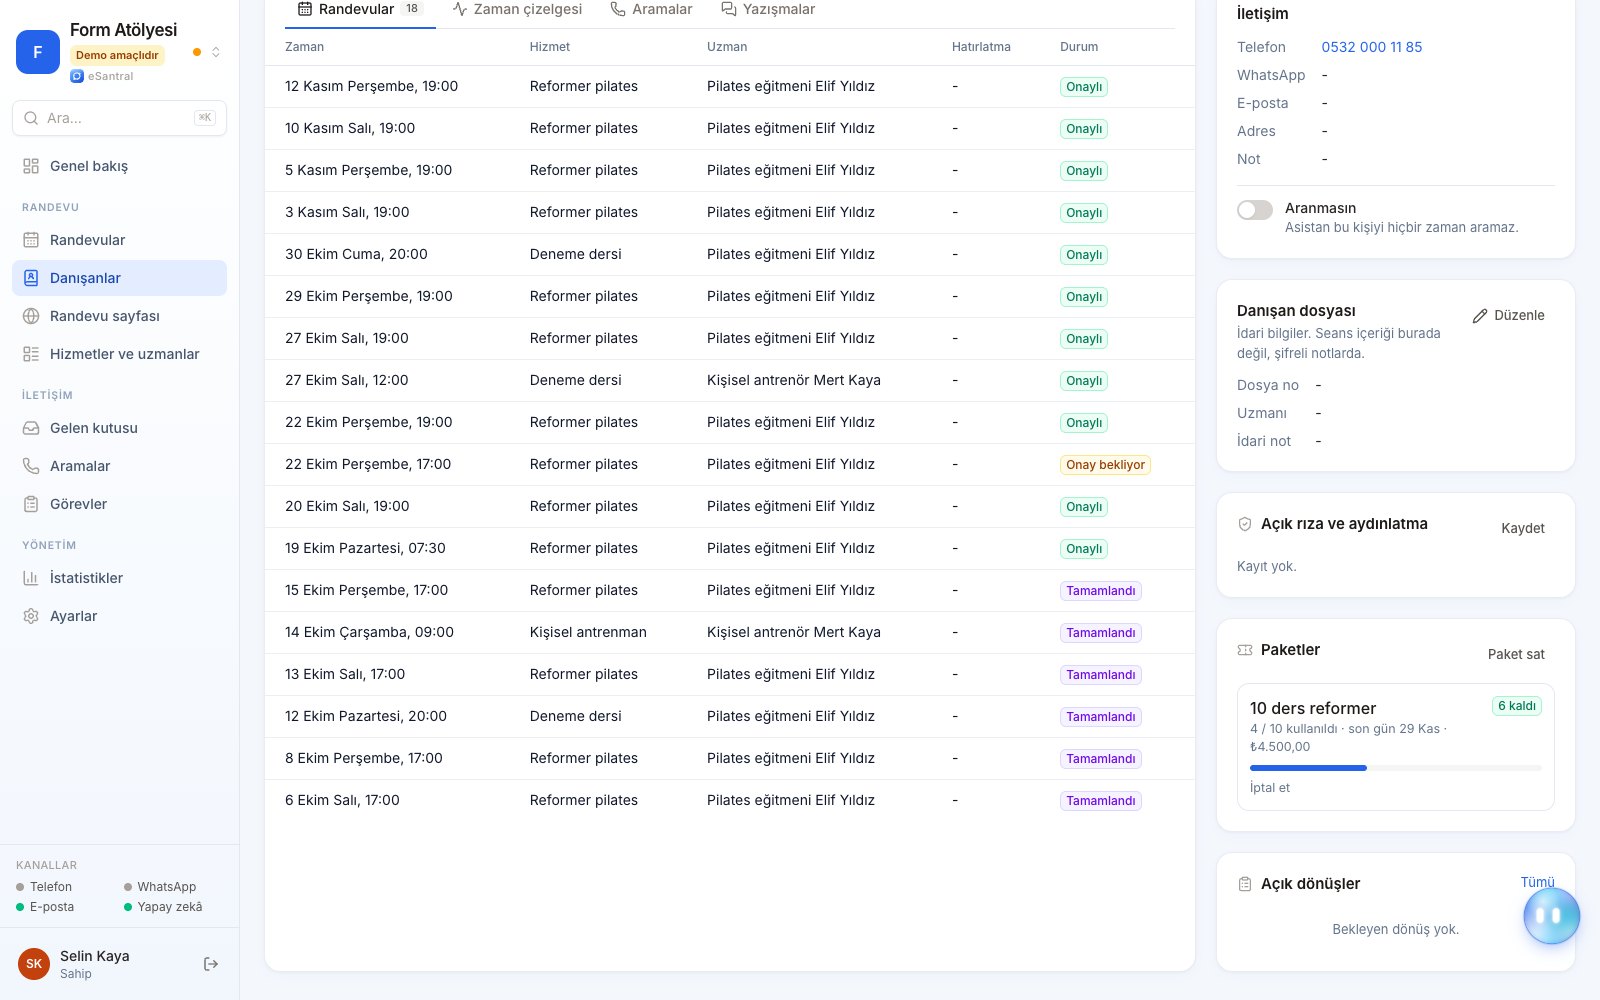Viewport: 1600px width, 1000px height.
Task: Switch to Zaman çizelgesi tab
Action: click(x=517, y=10)
